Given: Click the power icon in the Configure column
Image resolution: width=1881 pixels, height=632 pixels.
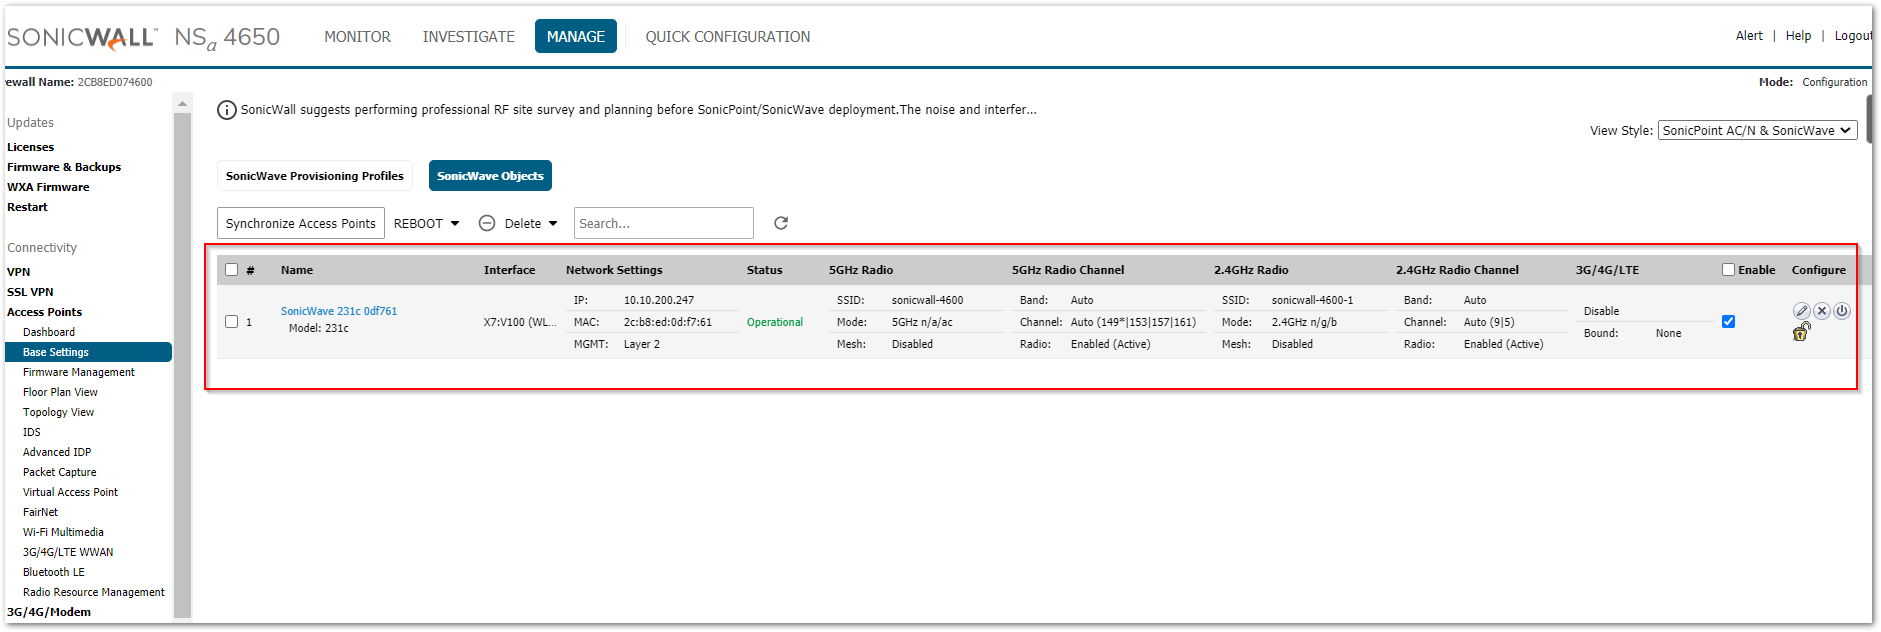Looking at the screenshot, I should pyautogui.click(x=1842, y=311).
